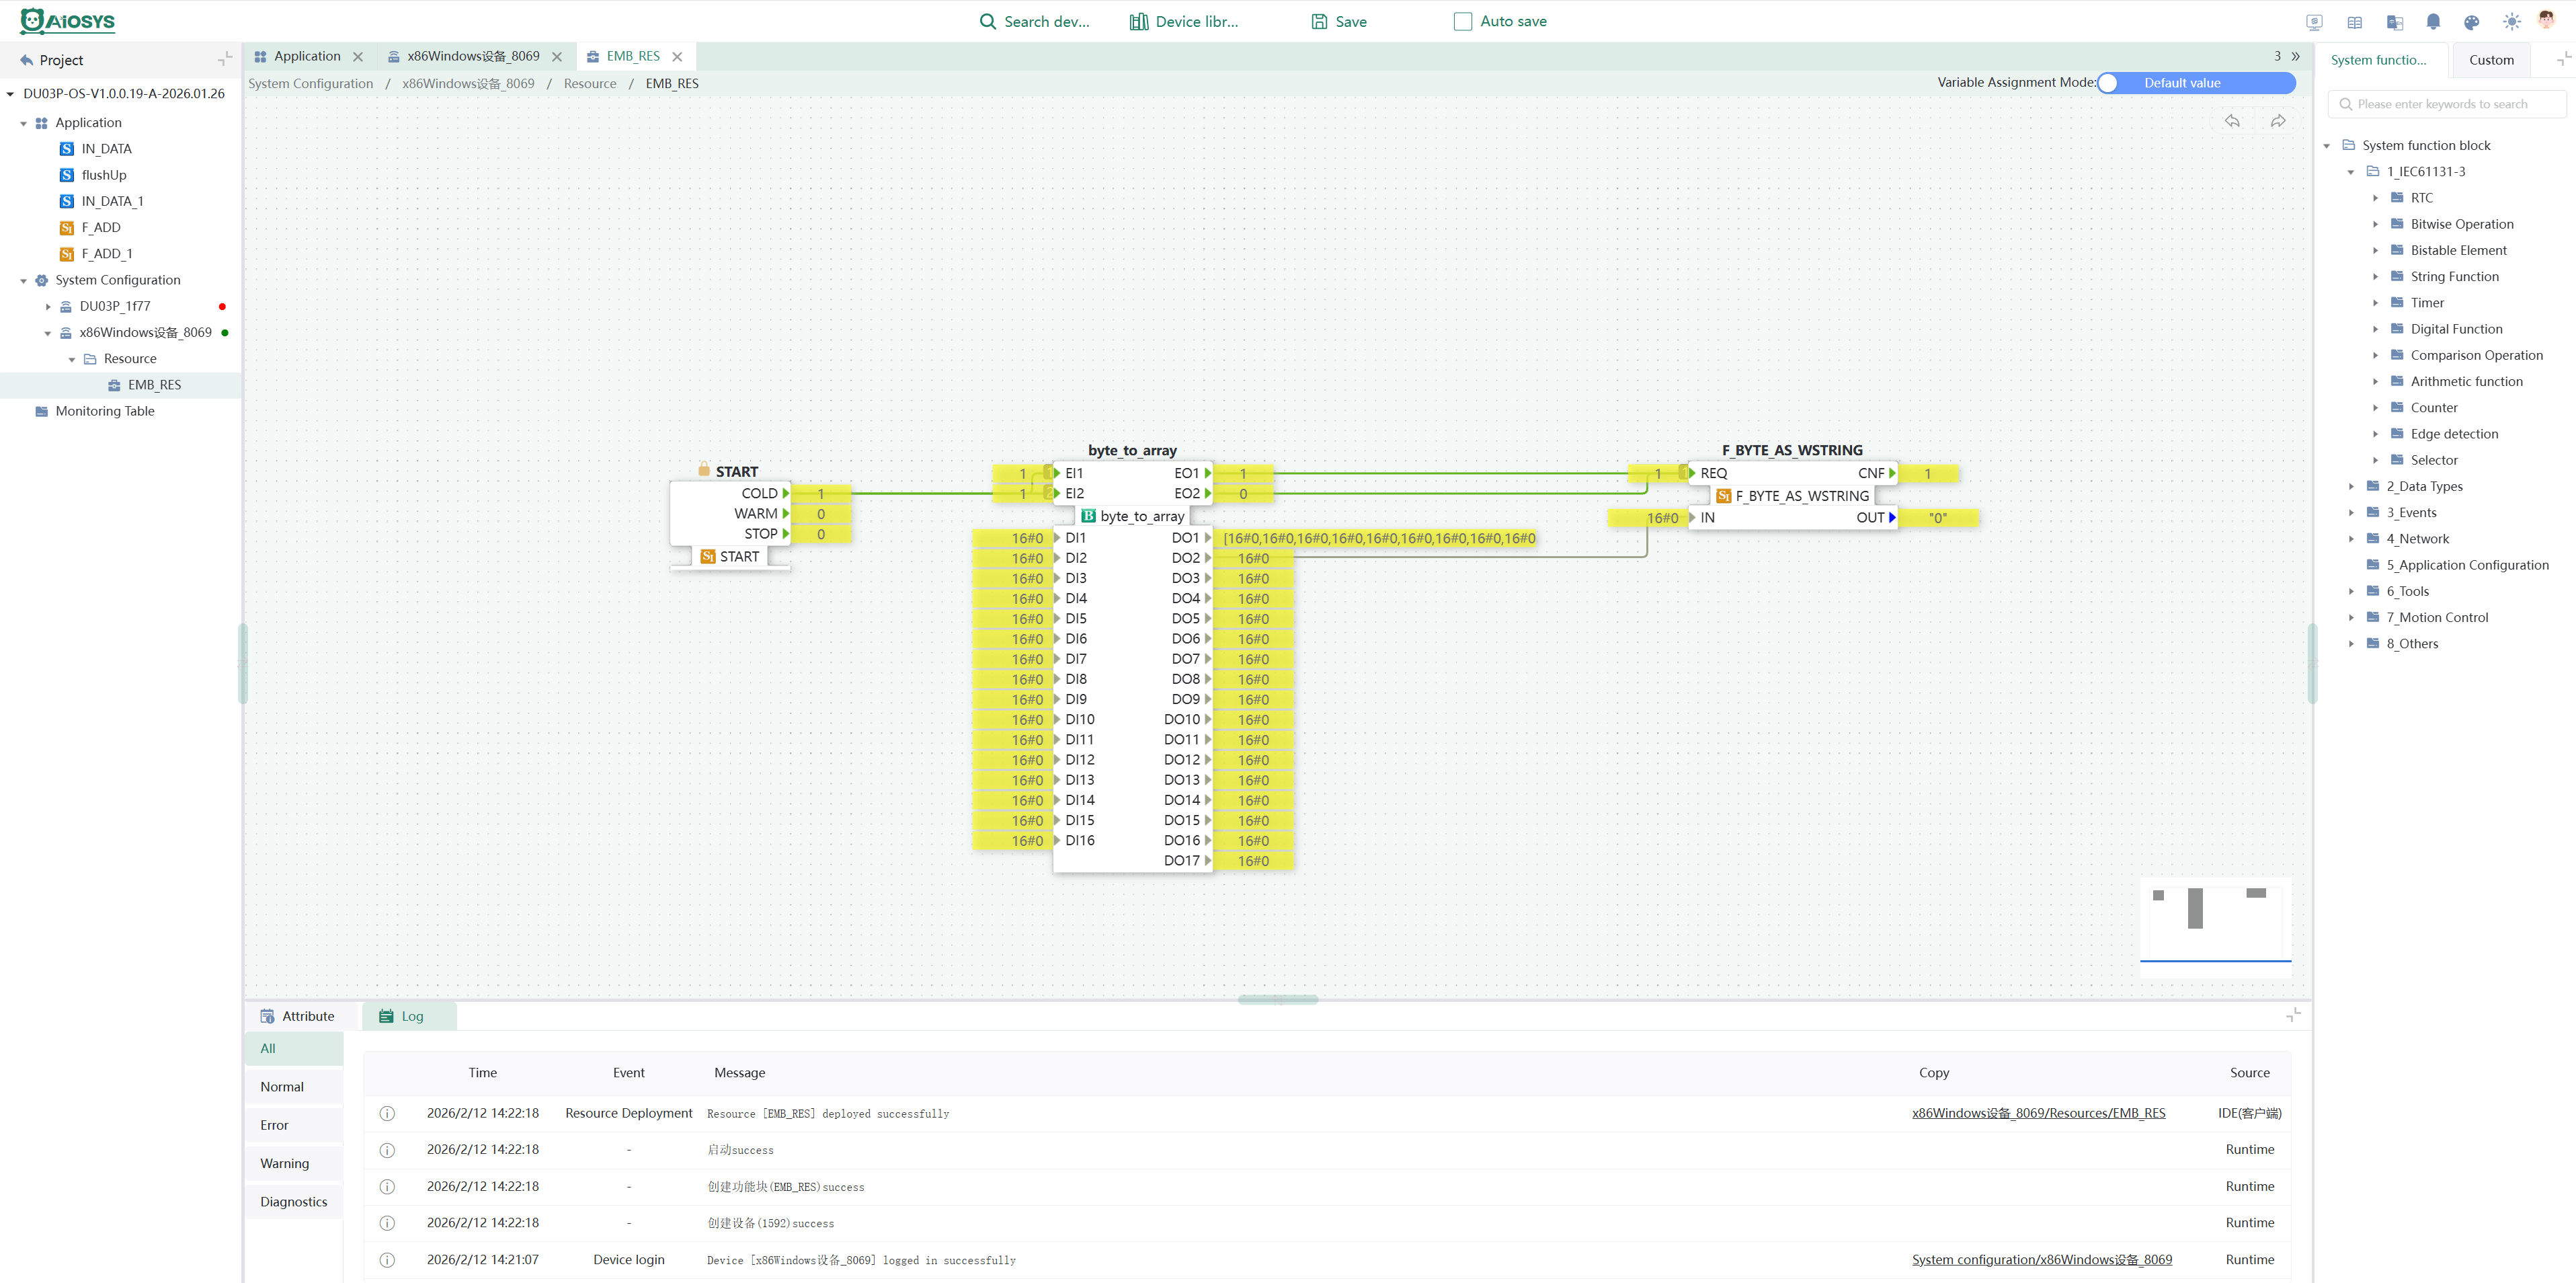The height and width of the screenshot is (1283, 2576).
Task: Open the theme palette icon
Action: coord(2472,22)
